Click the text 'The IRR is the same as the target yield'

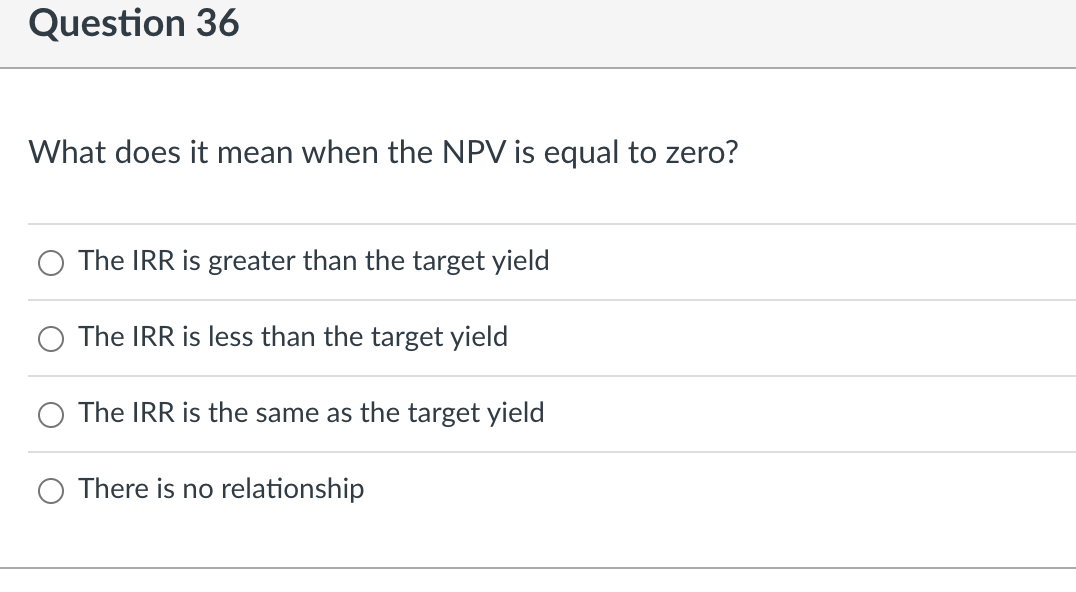tap(312, 413)
